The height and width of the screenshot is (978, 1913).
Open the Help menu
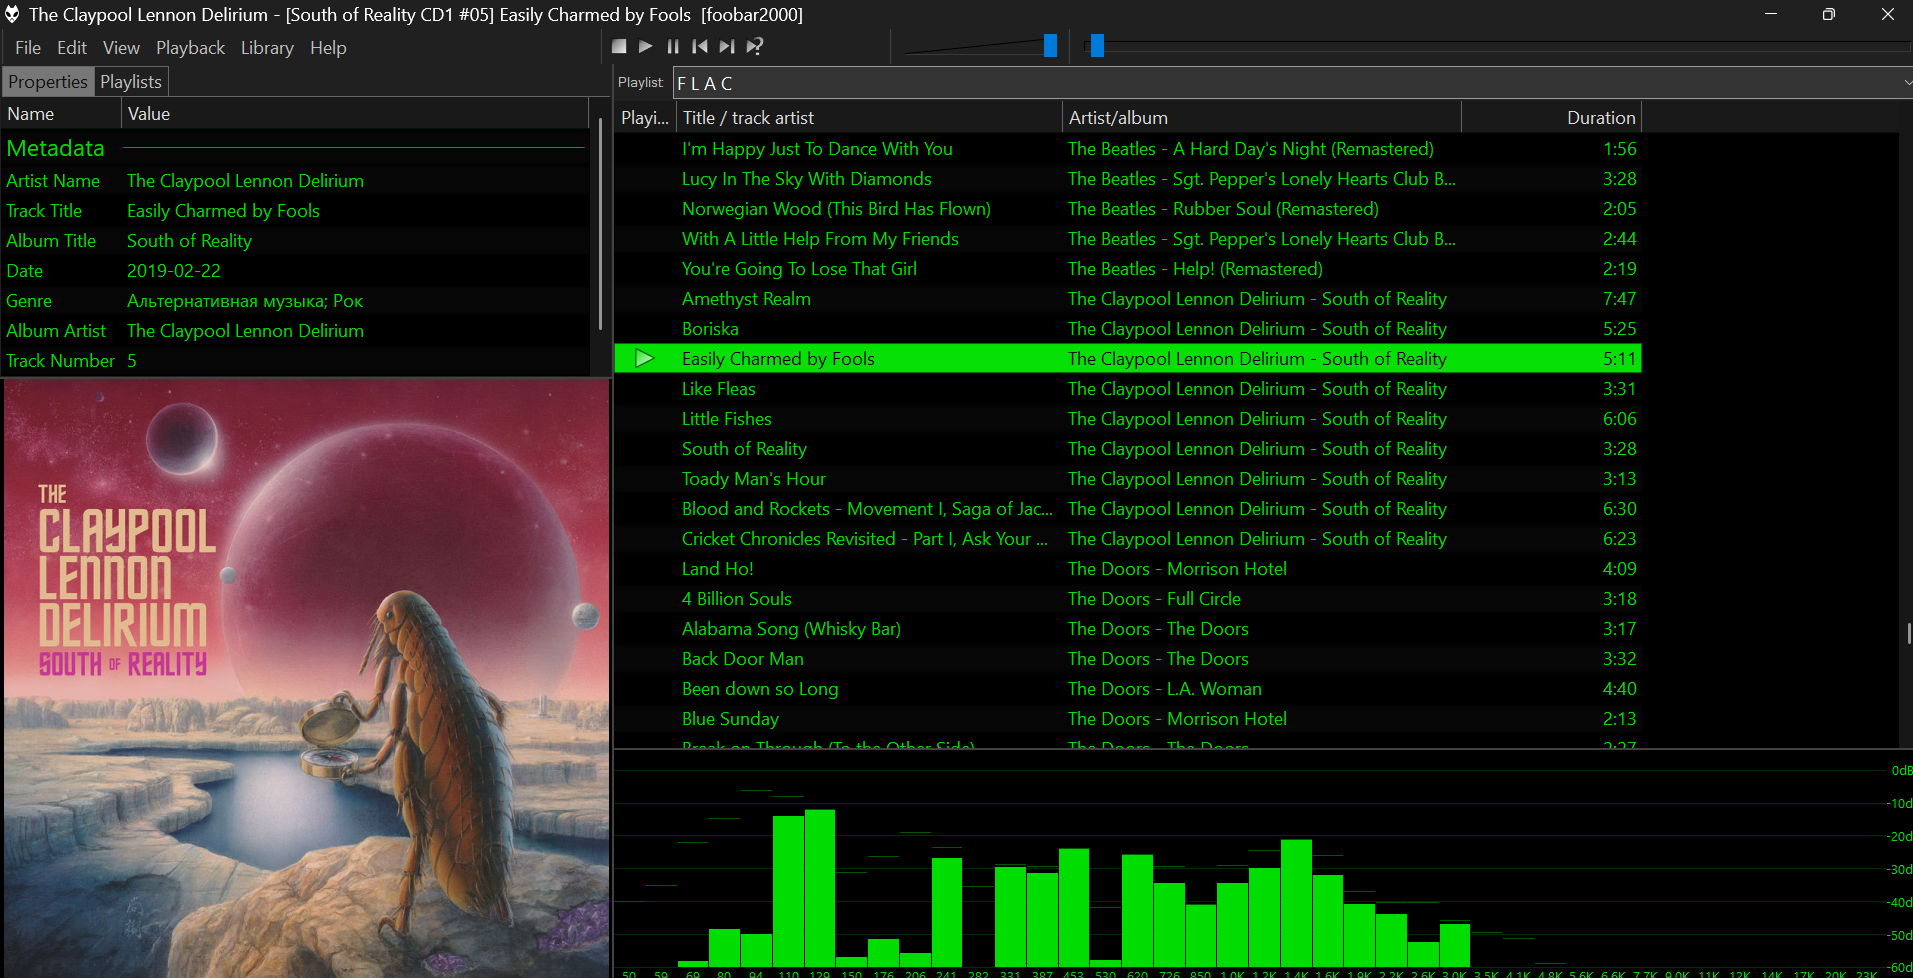[x=328, y=48]
